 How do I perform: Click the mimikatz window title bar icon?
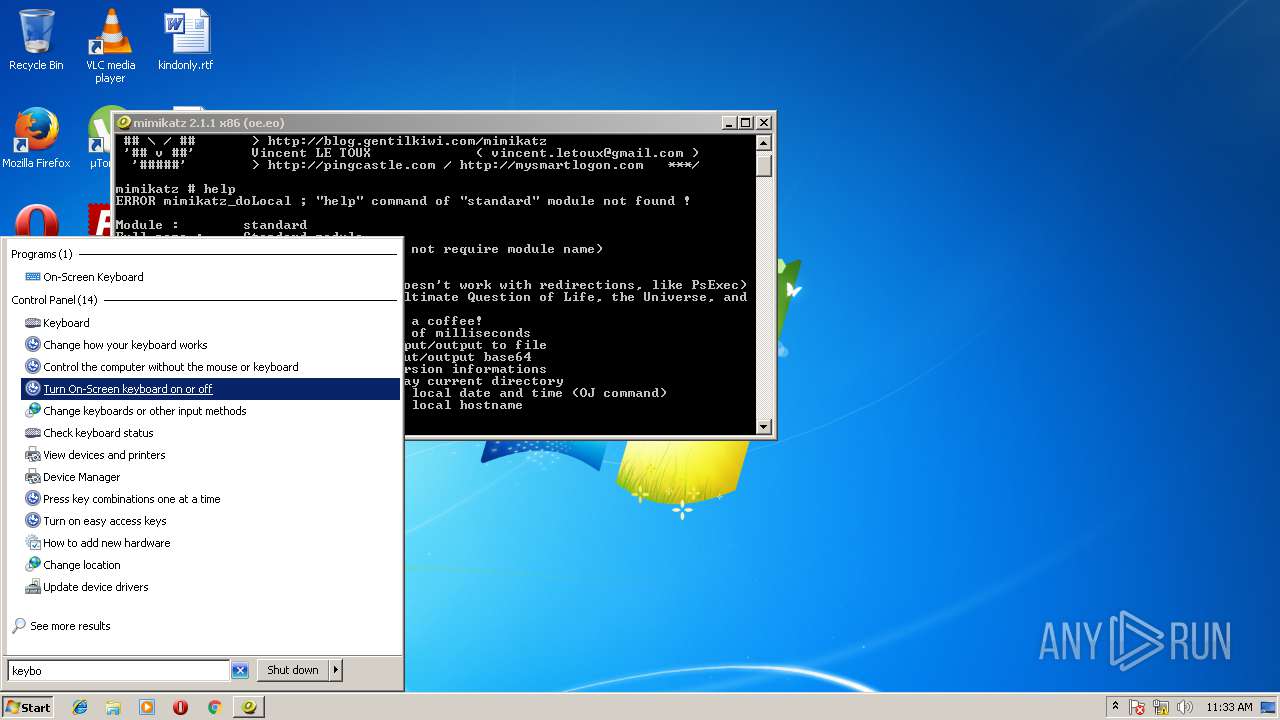(124, 122)
